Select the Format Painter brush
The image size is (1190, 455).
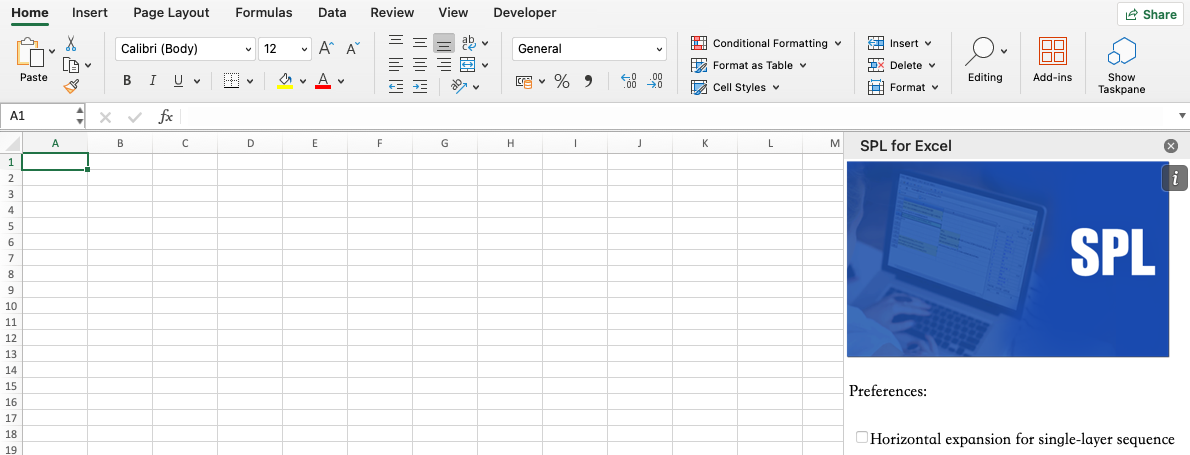tap(71, 86)
